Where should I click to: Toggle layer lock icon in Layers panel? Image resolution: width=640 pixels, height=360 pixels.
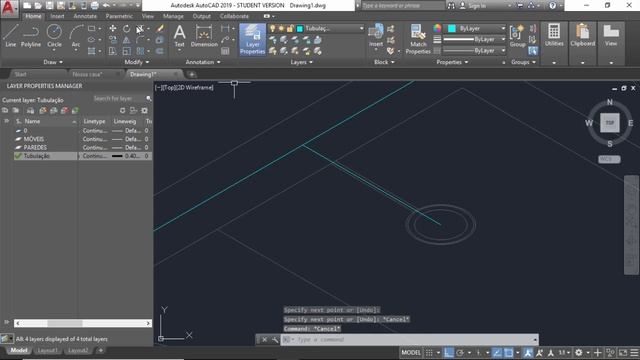(290, 29)
